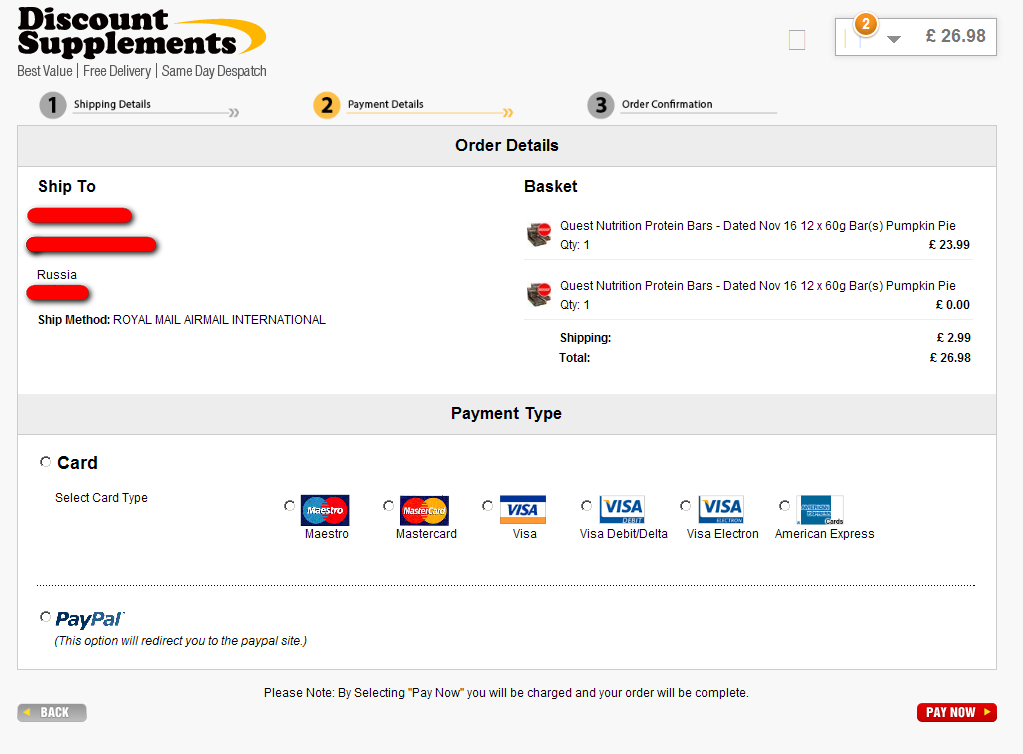Open the basket total £ 26.98 box
The height and width of the screenshot is (754, 1023).
(x=955, y=37)
